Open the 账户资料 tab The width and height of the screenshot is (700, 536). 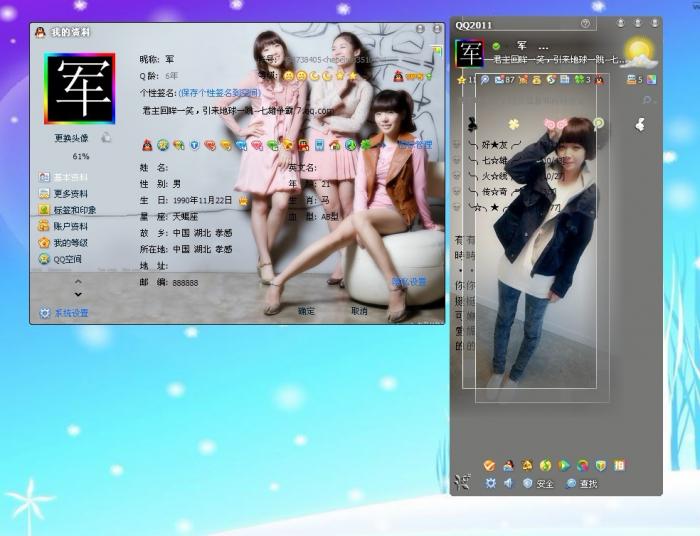pos(63,226)
